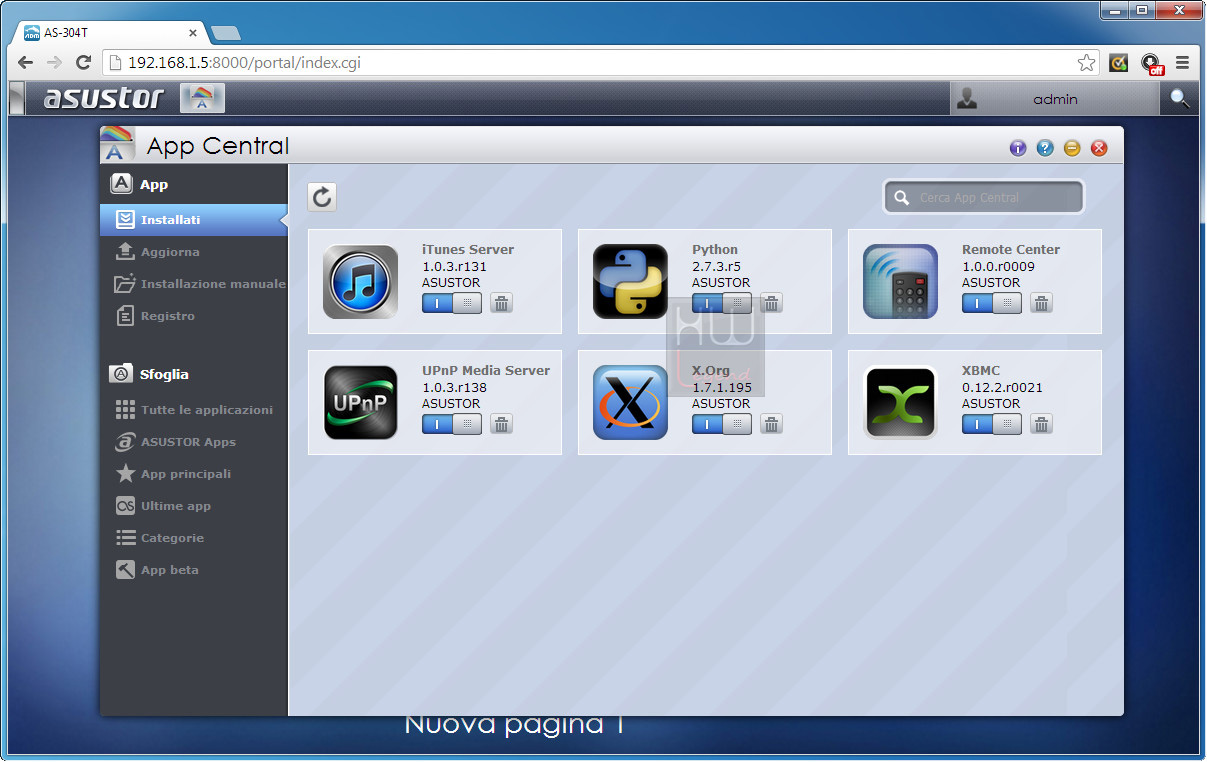Viewport: 1207px width, 762px height.
Task: Remove X.Org with its trash icon
Action: [x=771, y=424]
